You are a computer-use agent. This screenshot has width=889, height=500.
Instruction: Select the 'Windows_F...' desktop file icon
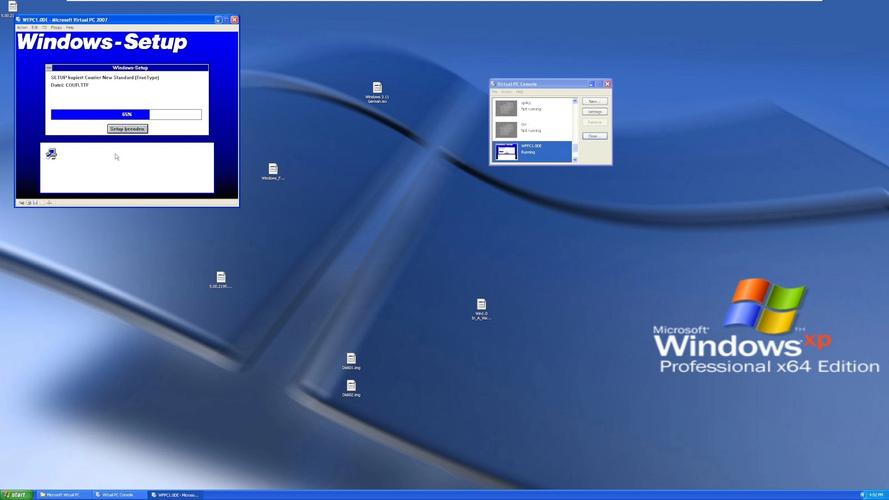click(x=273, y=171)
